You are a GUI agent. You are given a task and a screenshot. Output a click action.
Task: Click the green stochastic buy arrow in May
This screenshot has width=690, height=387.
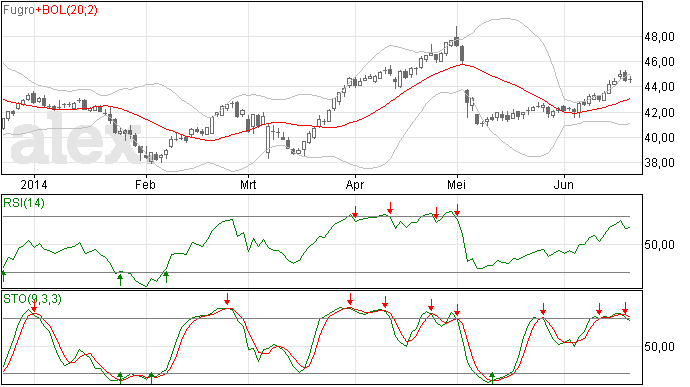click(x=492, y=377)
